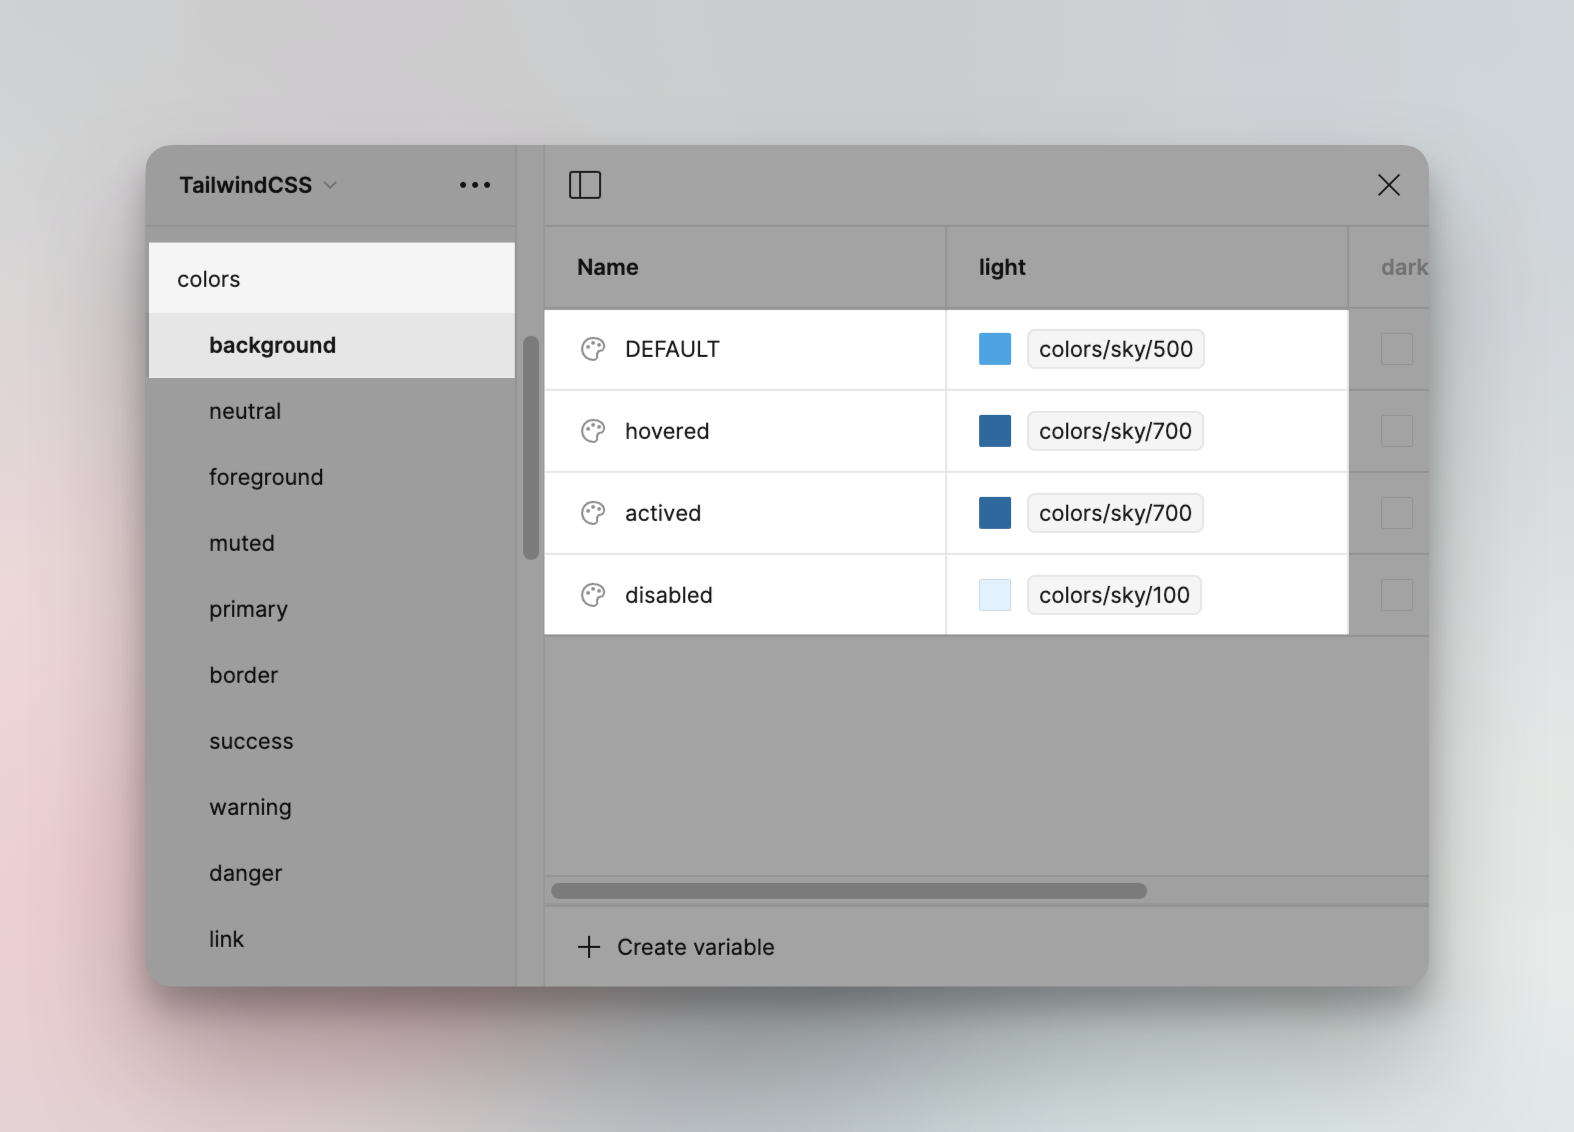
Task: Select the DEFAULT variable name
Action: pos(672,349)
